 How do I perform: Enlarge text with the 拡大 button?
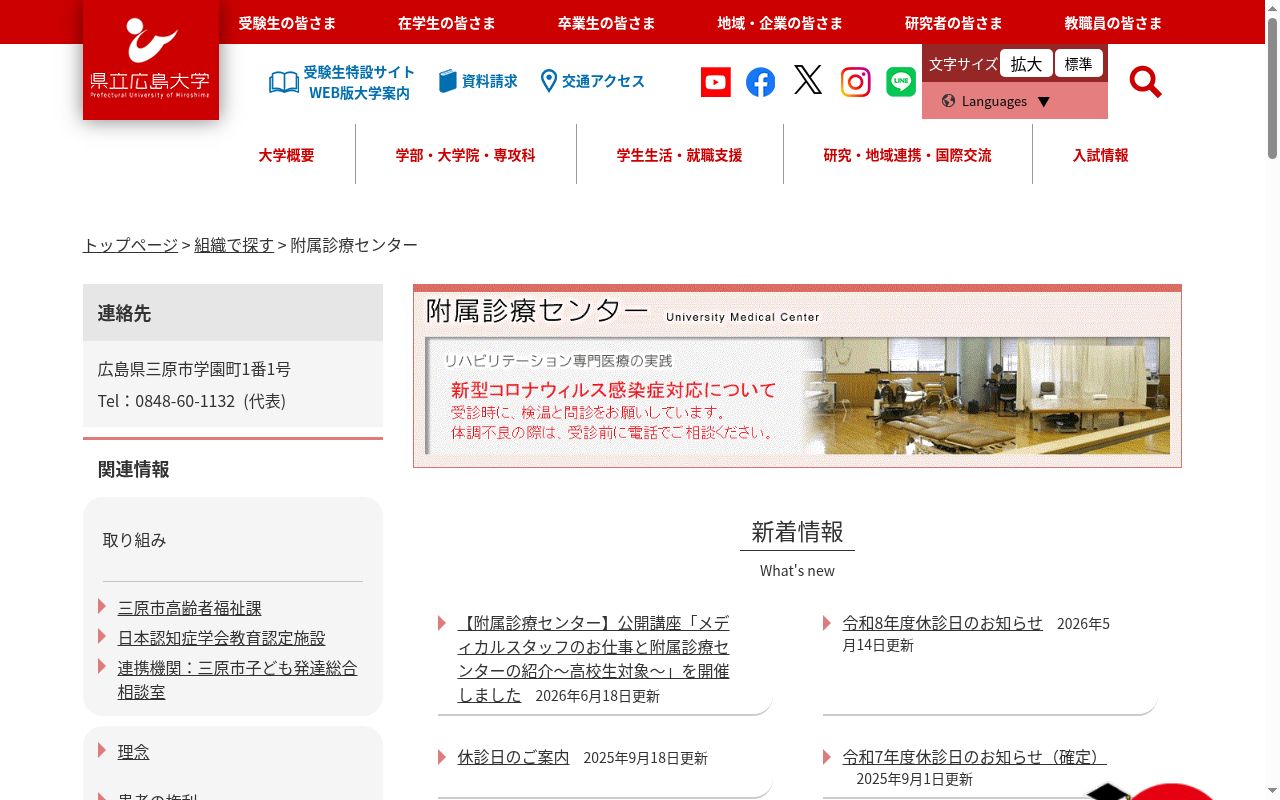1026,64
